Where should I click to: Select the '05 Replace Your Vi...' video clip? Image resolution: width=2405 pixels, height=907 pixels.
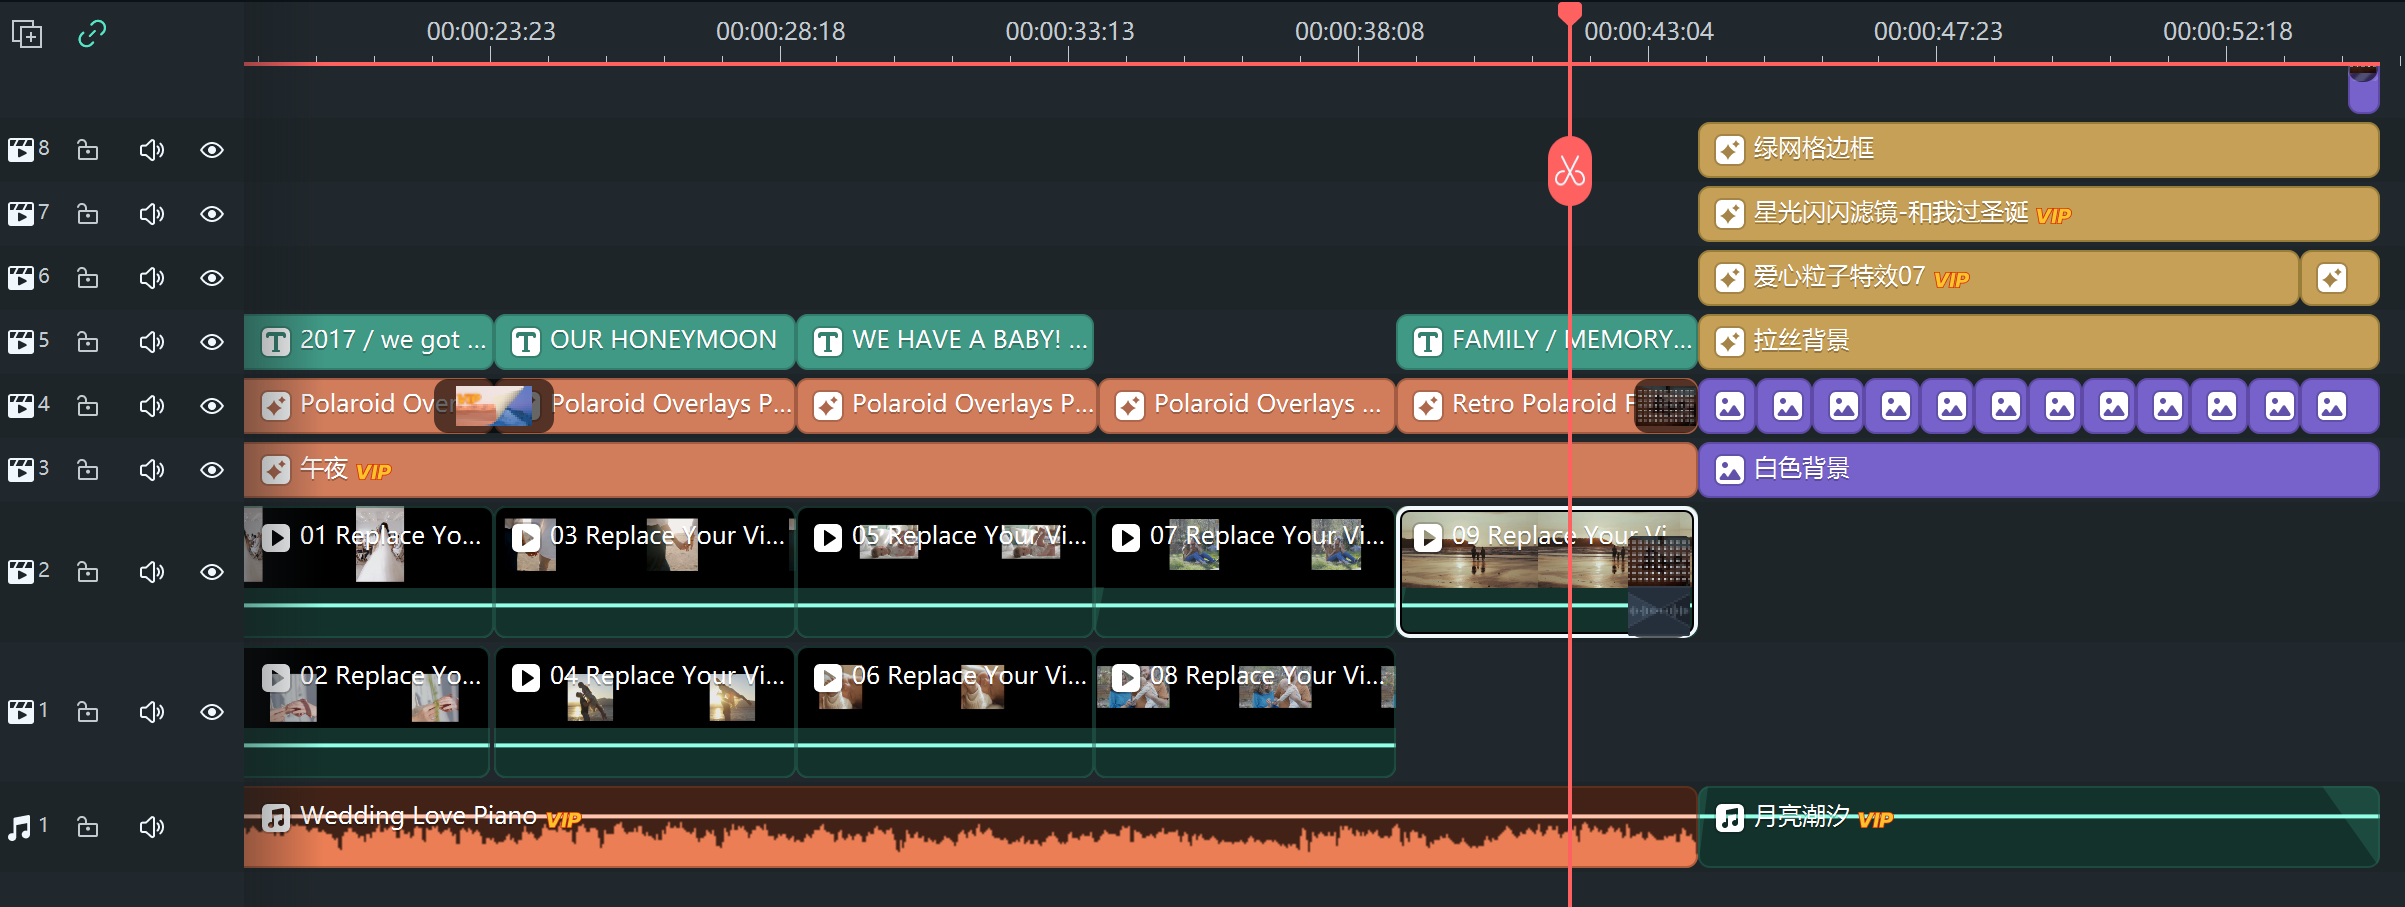[x=945, y=572]
